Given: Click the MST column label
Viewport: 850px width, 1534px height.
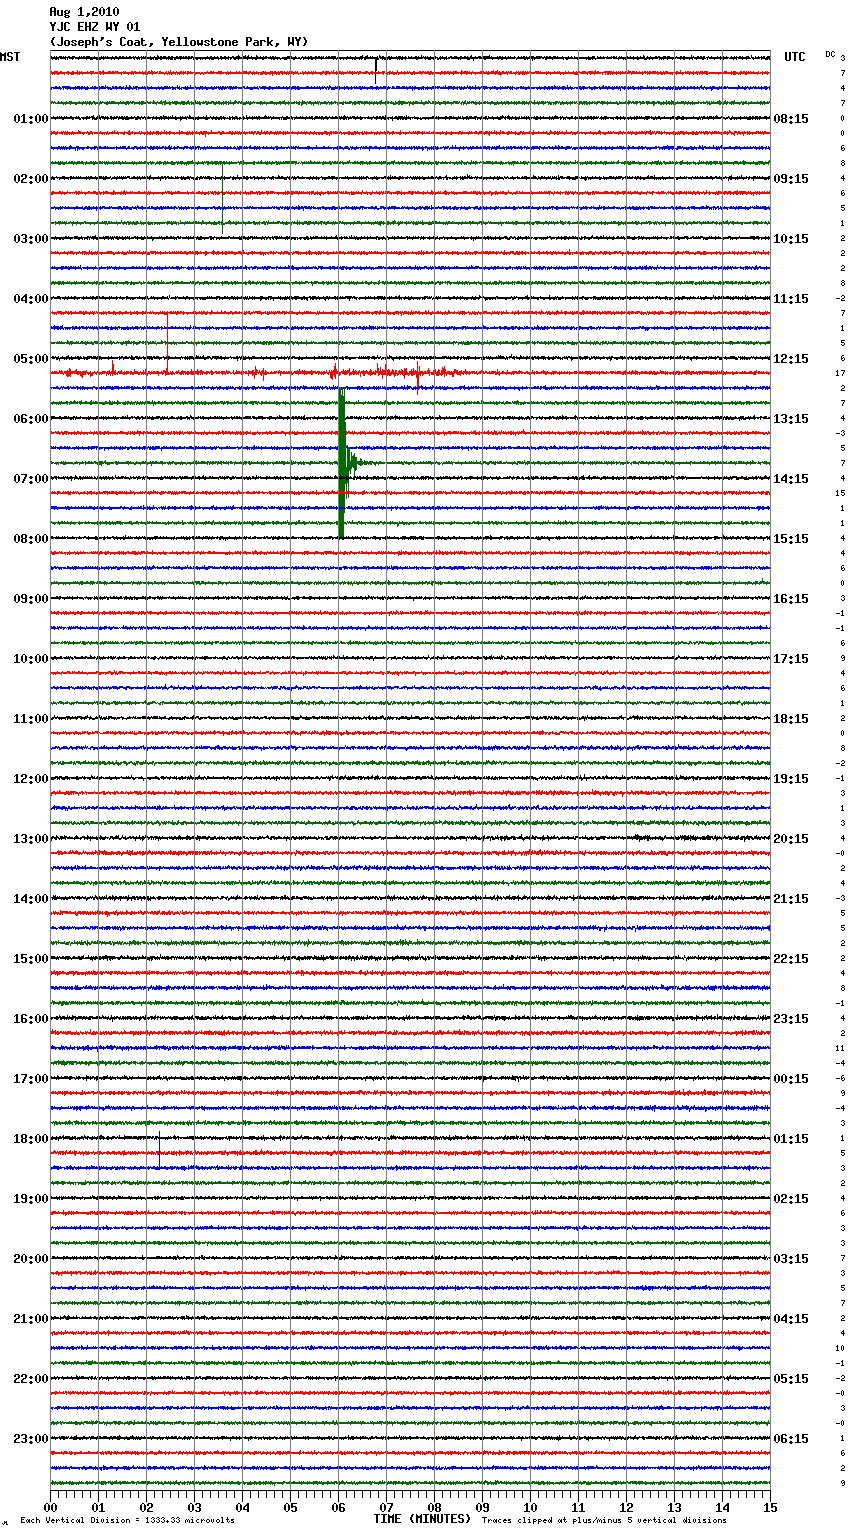Looking at the screenshot, I should point(10,57).
